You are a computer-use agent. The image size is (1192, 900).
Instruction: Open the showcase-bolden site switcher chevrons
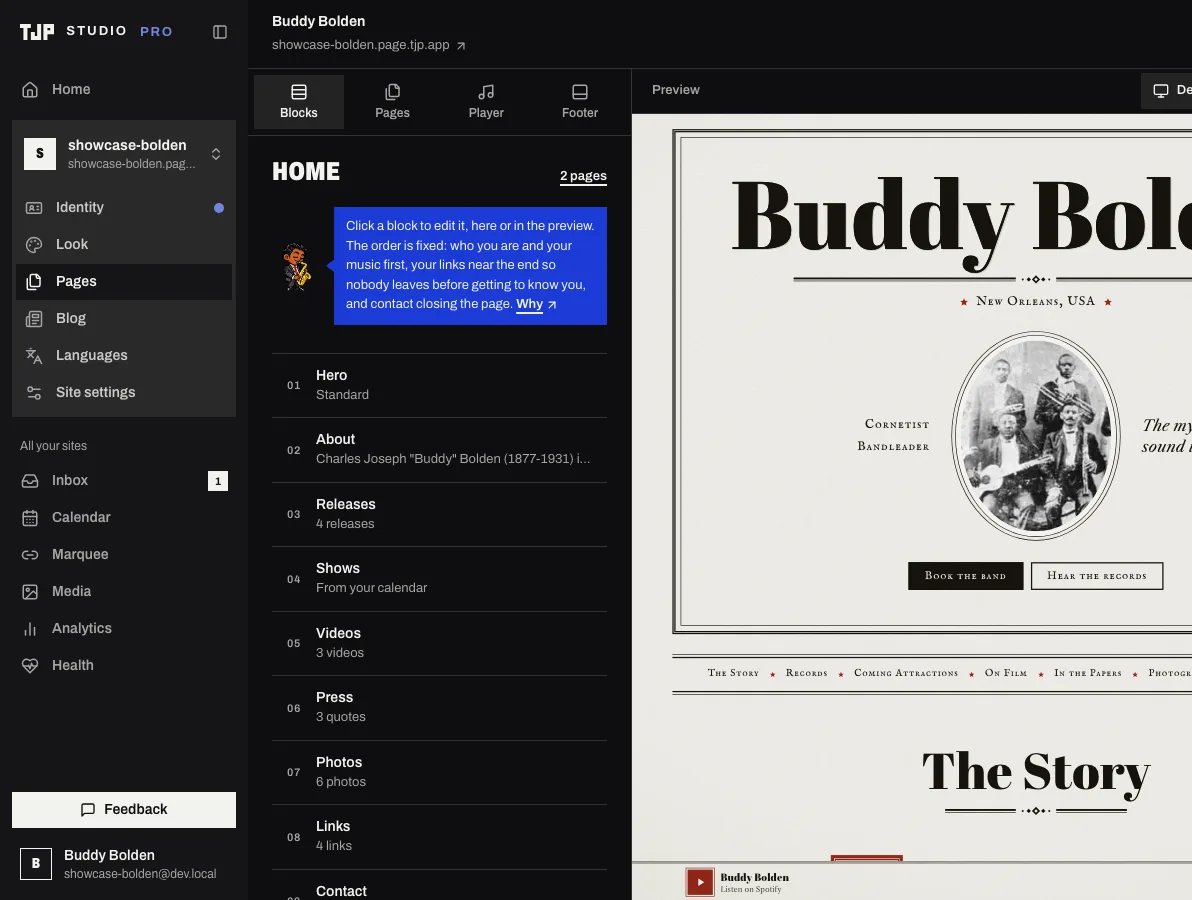tap(216, 154)
